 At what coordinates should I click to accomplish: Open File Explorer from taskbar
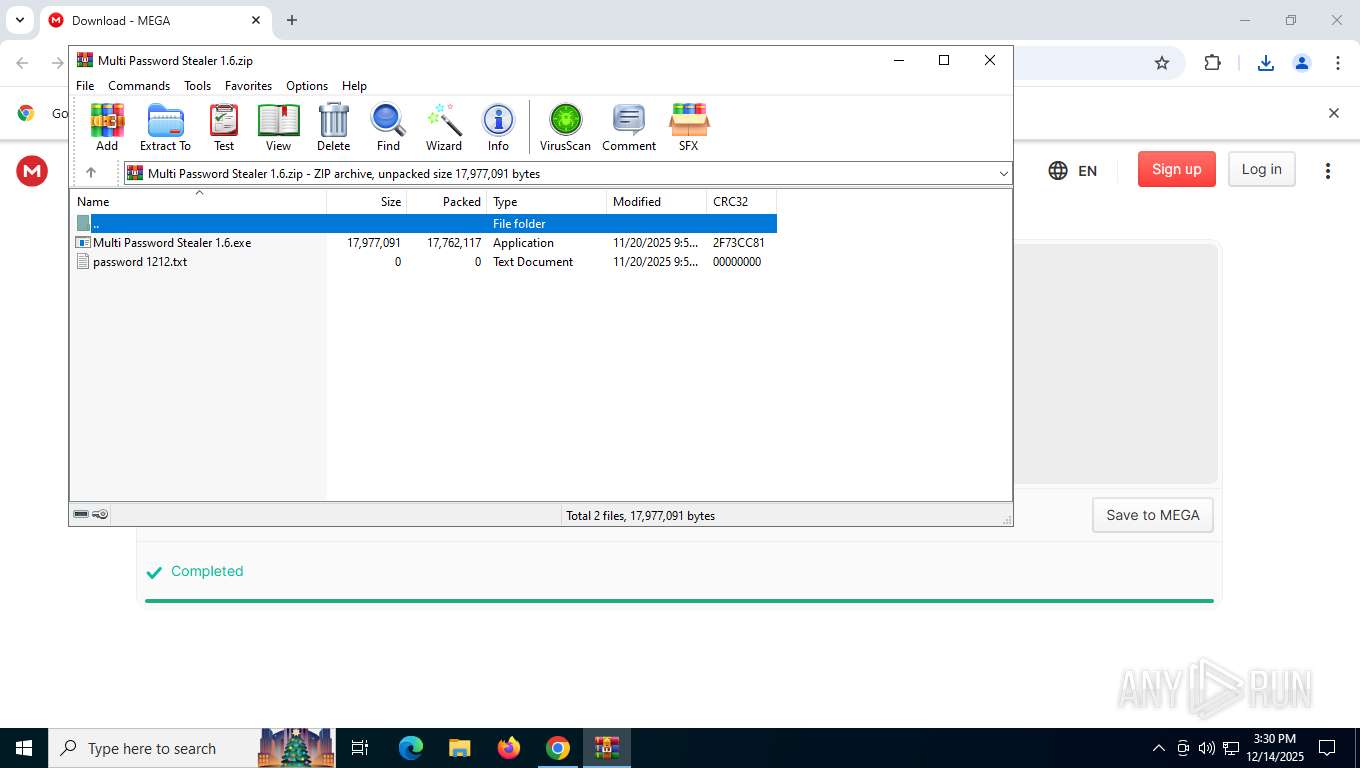pos(460,748)
